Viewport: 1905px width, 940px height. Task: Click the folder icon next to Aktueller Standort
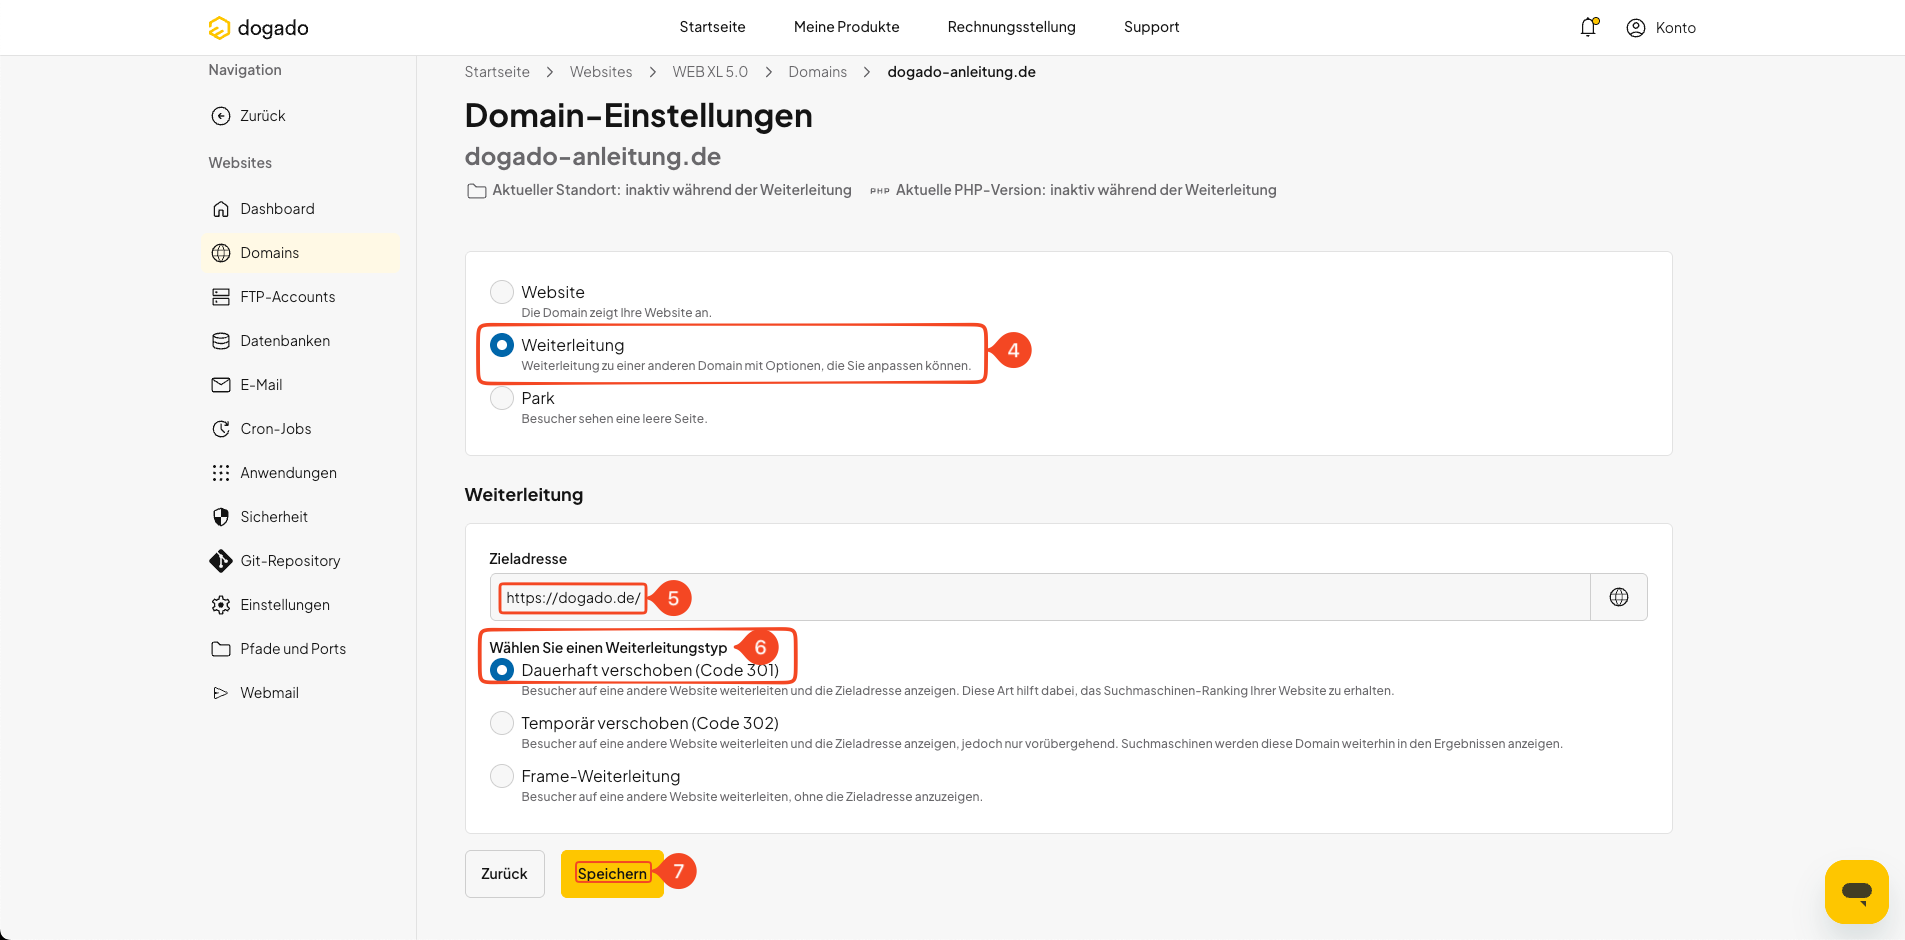pyautogui.click(x=477, y=191)
